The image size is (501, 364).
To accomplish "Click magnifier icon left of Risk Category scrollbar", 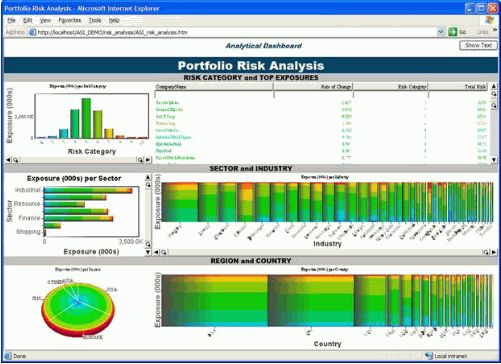I will coord(15,160).
